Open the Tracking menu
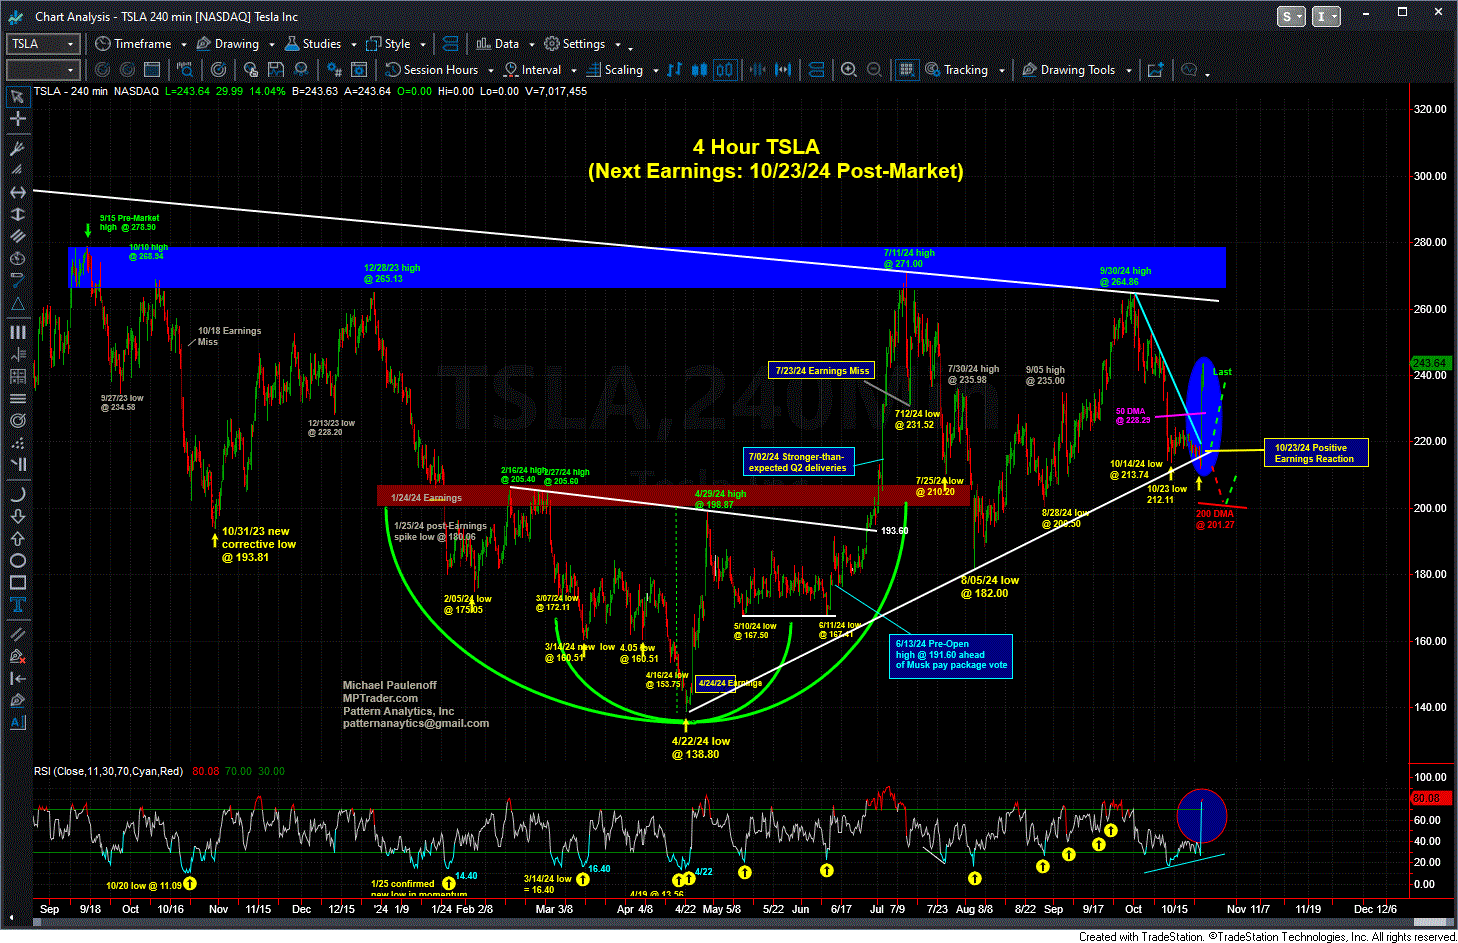Screen dimensions: 1458x943 [x=956, y=70]
